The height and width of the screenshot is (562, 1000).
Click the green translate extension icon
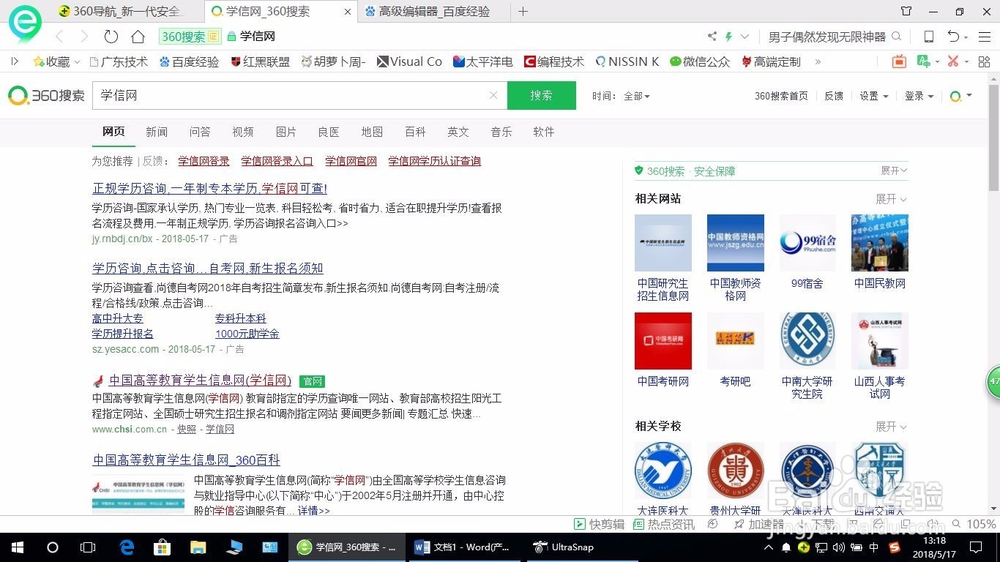click(923, 61)
